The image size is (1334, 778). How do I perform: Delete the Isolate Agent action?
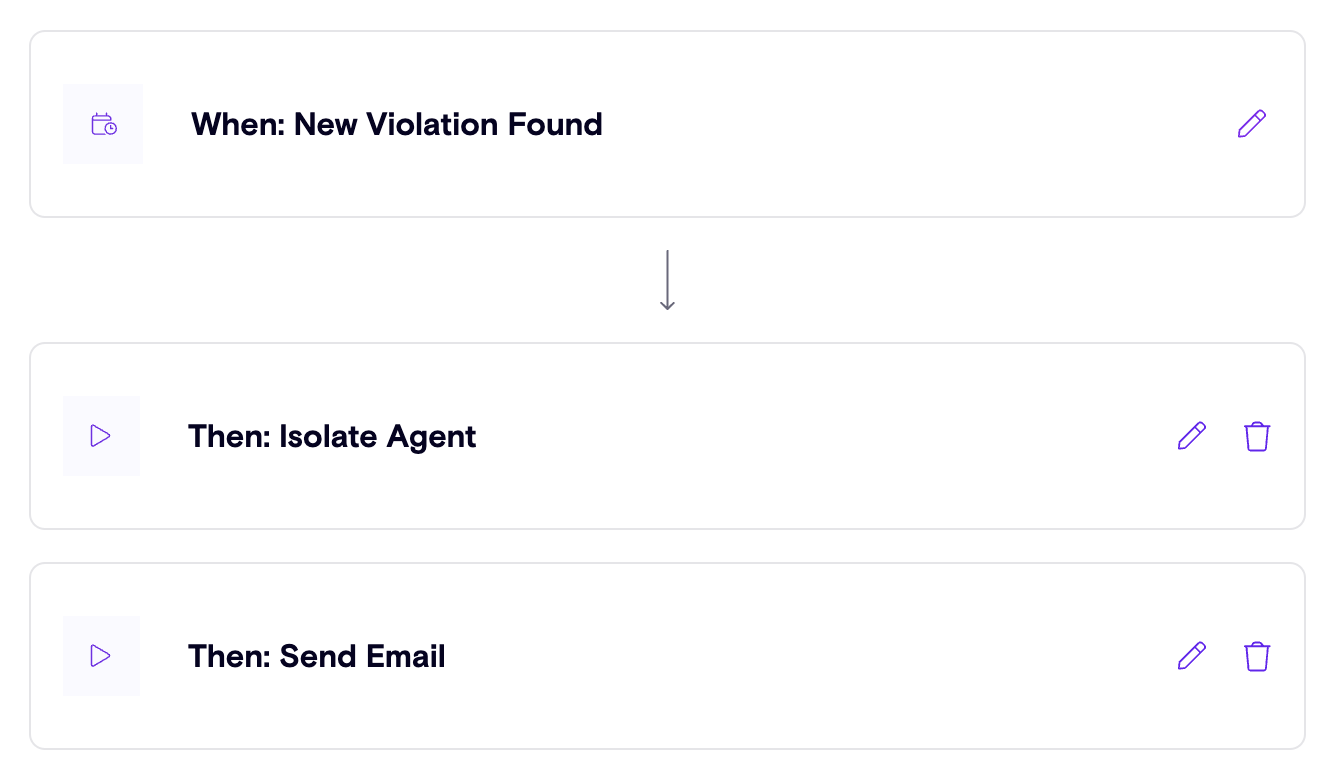pyautogui.click(x=1257, y=436)
